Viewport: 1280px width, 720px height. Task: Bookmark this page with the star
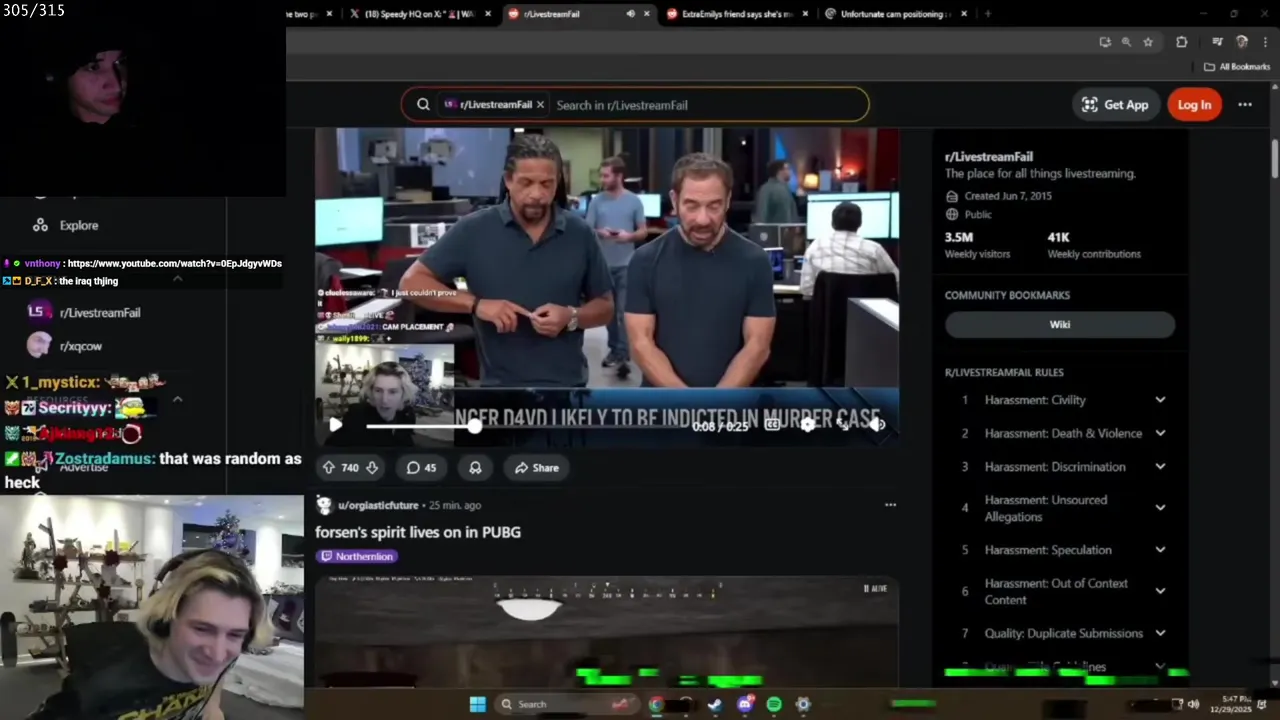tap(1148, 42)
